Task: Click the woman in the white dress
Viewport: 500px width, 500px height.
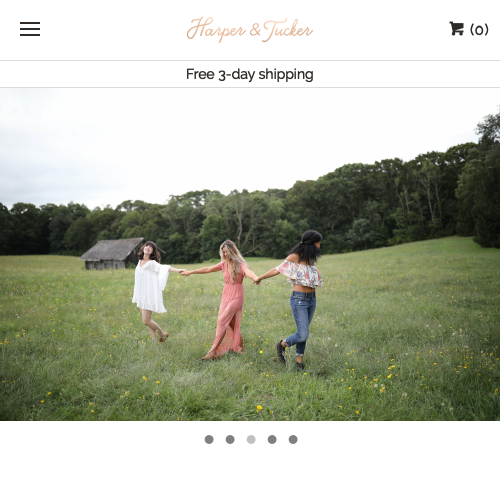Action: [153, 291]
